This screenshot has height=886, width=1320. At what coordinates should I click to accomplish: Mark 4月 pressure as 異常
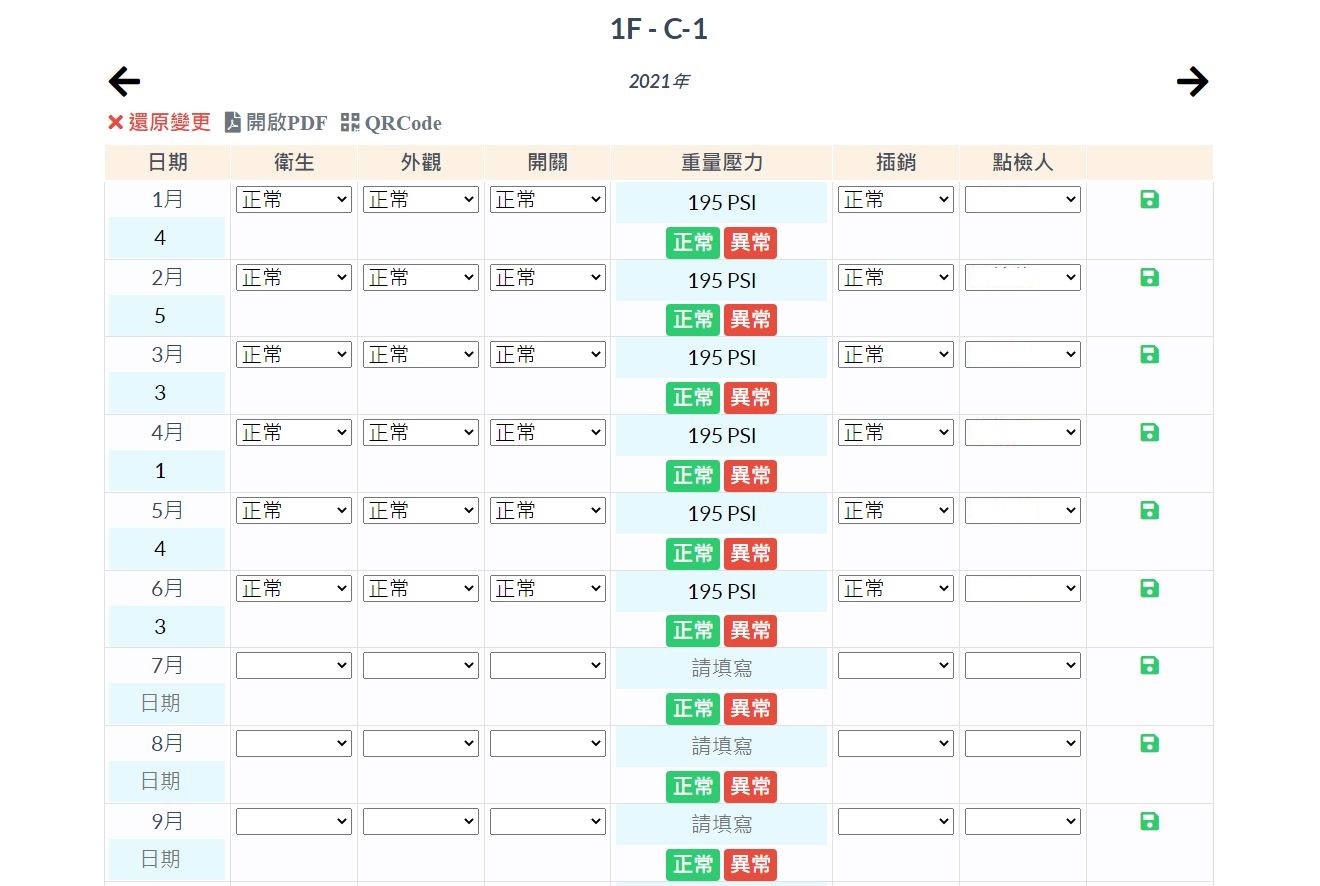click(750, 475)
